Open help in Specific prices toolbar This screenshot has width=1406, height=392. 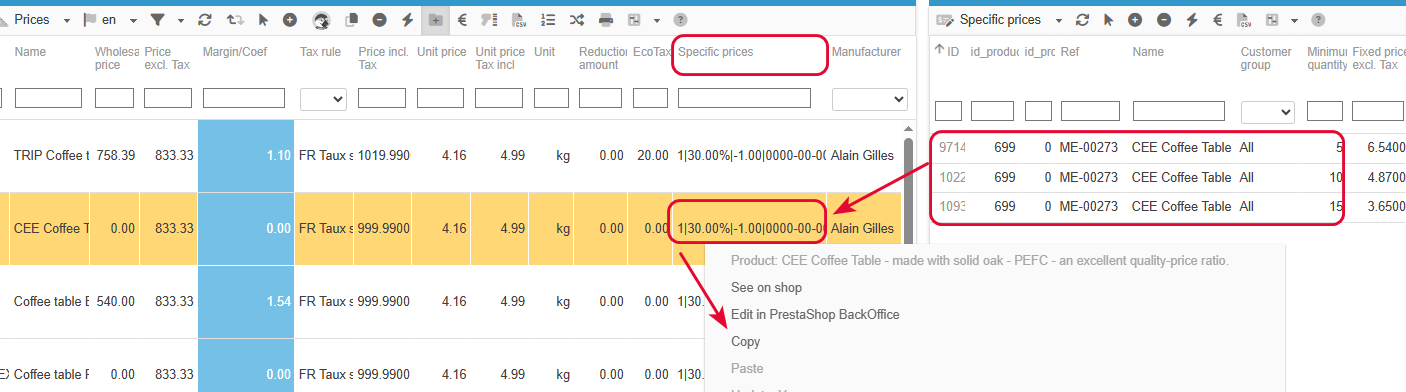(x=1319, y=20)
